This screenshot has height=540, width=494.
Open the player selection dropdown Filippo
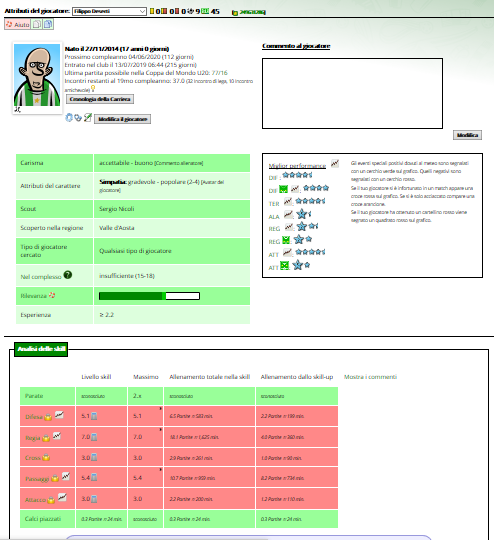pyautogui.click(x=109, y=11)
